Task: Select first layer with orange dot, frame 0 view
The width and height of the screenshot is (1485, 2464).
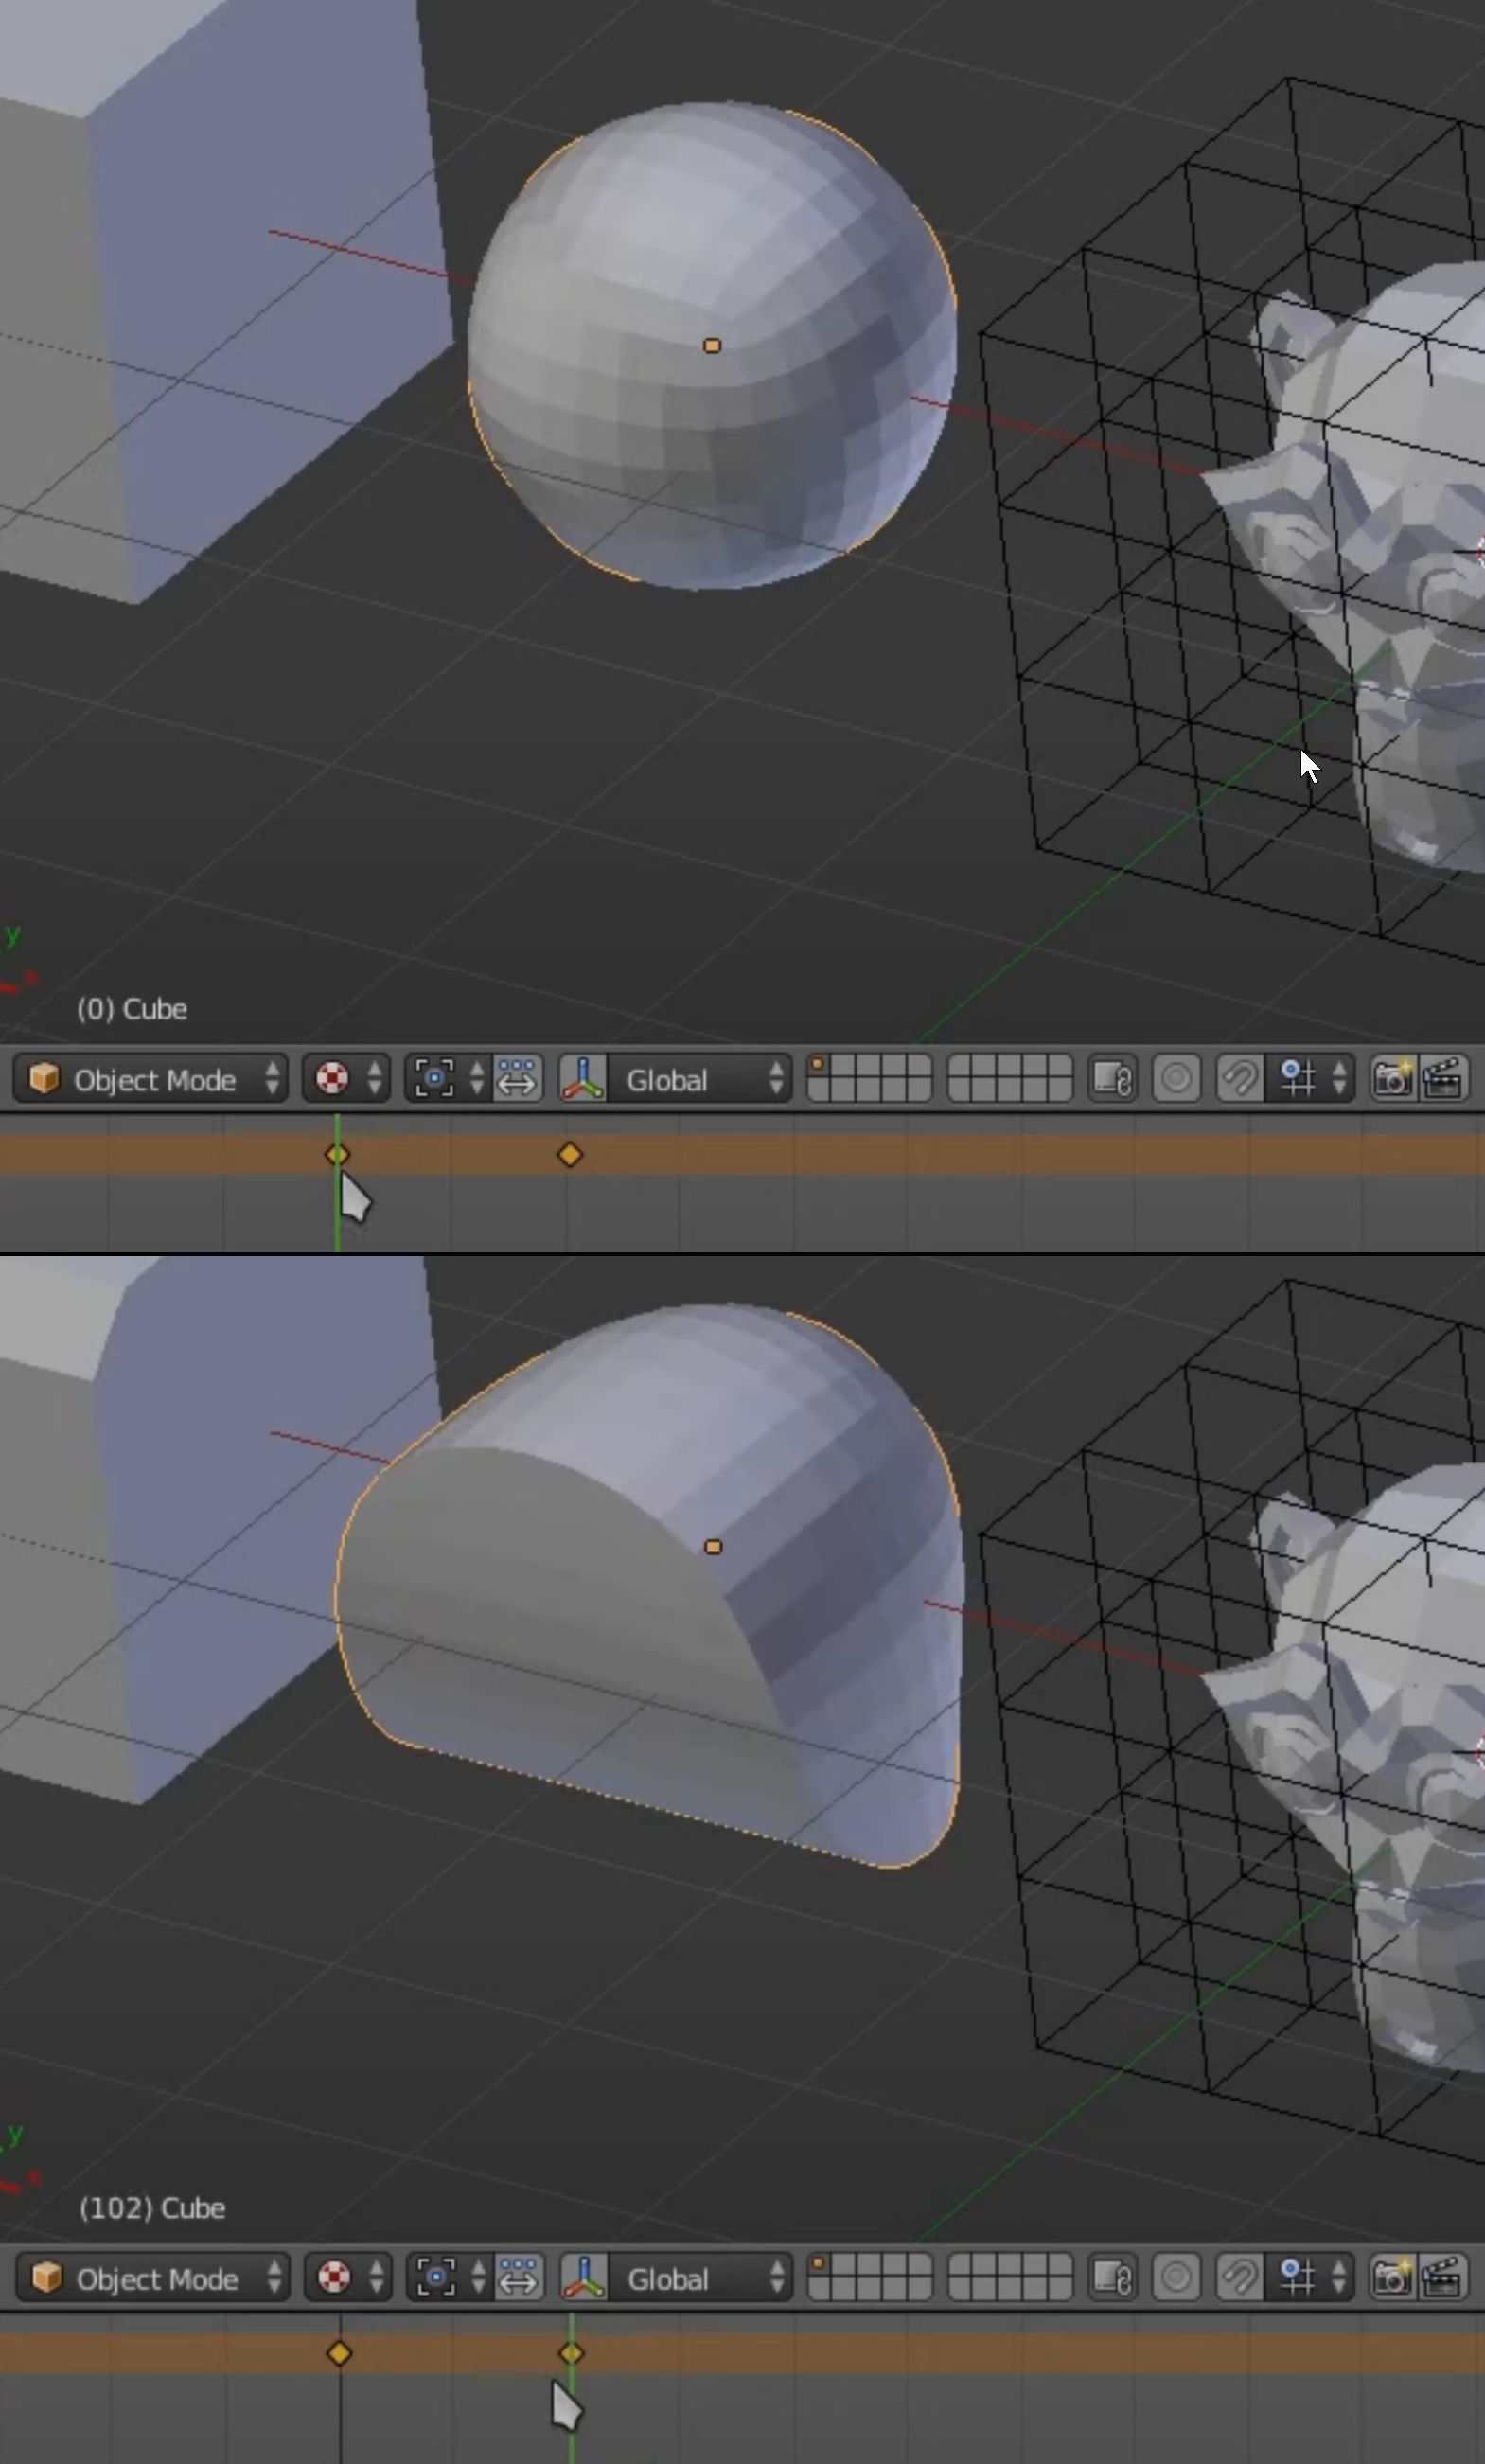Action: point(819,1066)
